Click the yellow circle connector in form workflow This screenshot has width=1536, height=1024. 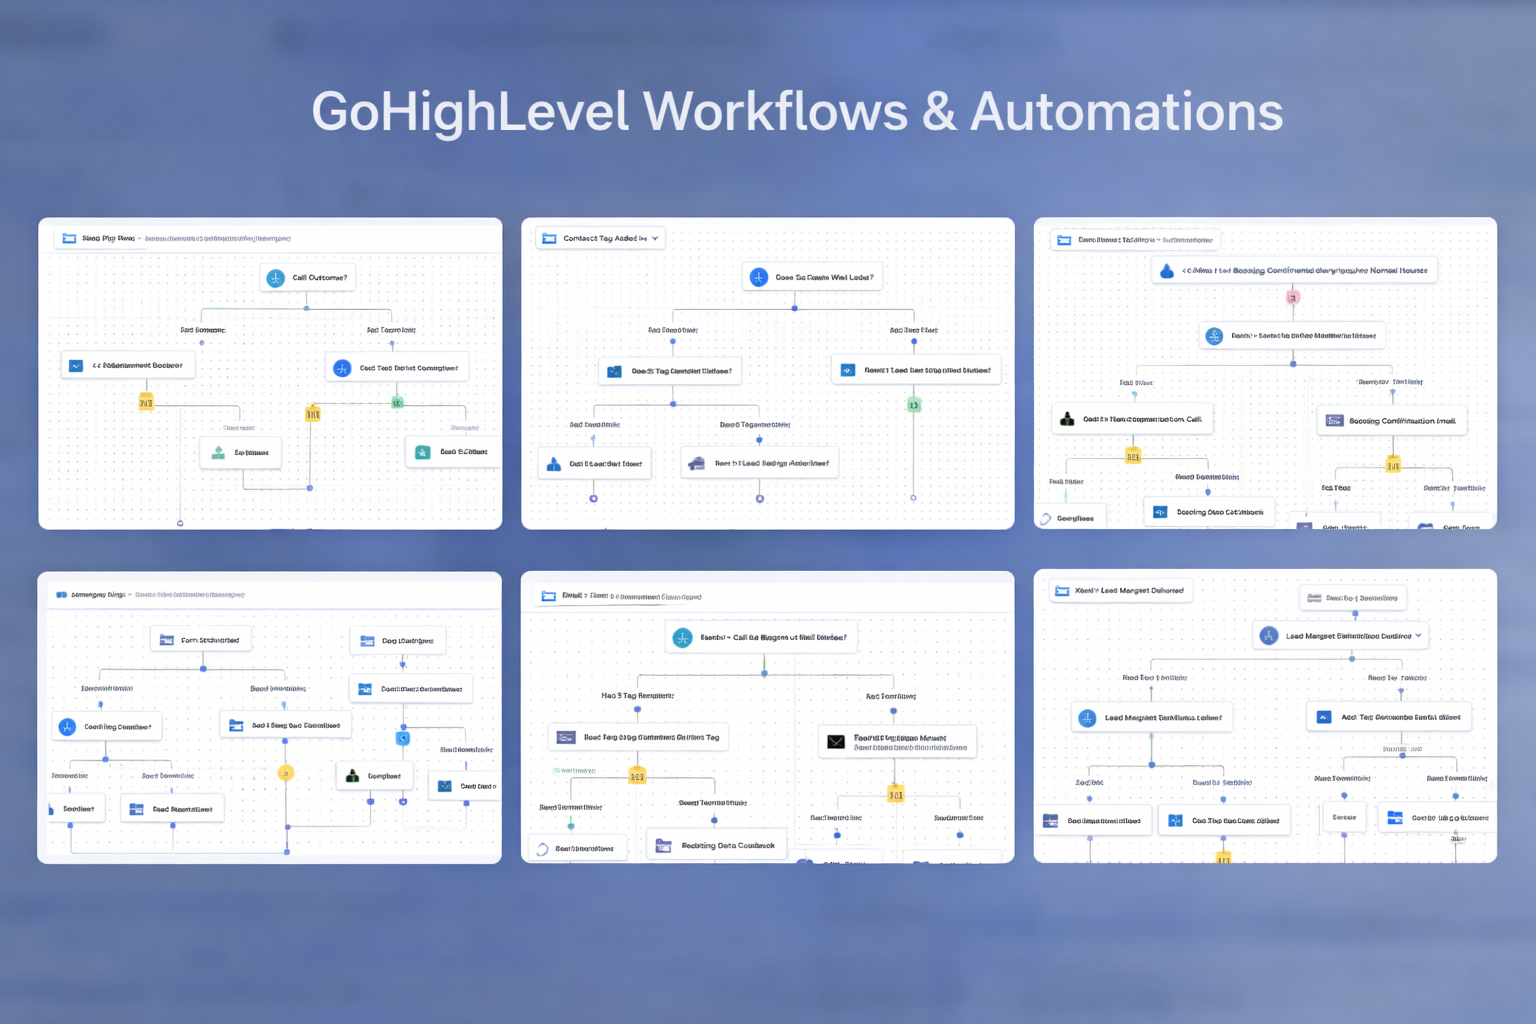pos(286,773)
